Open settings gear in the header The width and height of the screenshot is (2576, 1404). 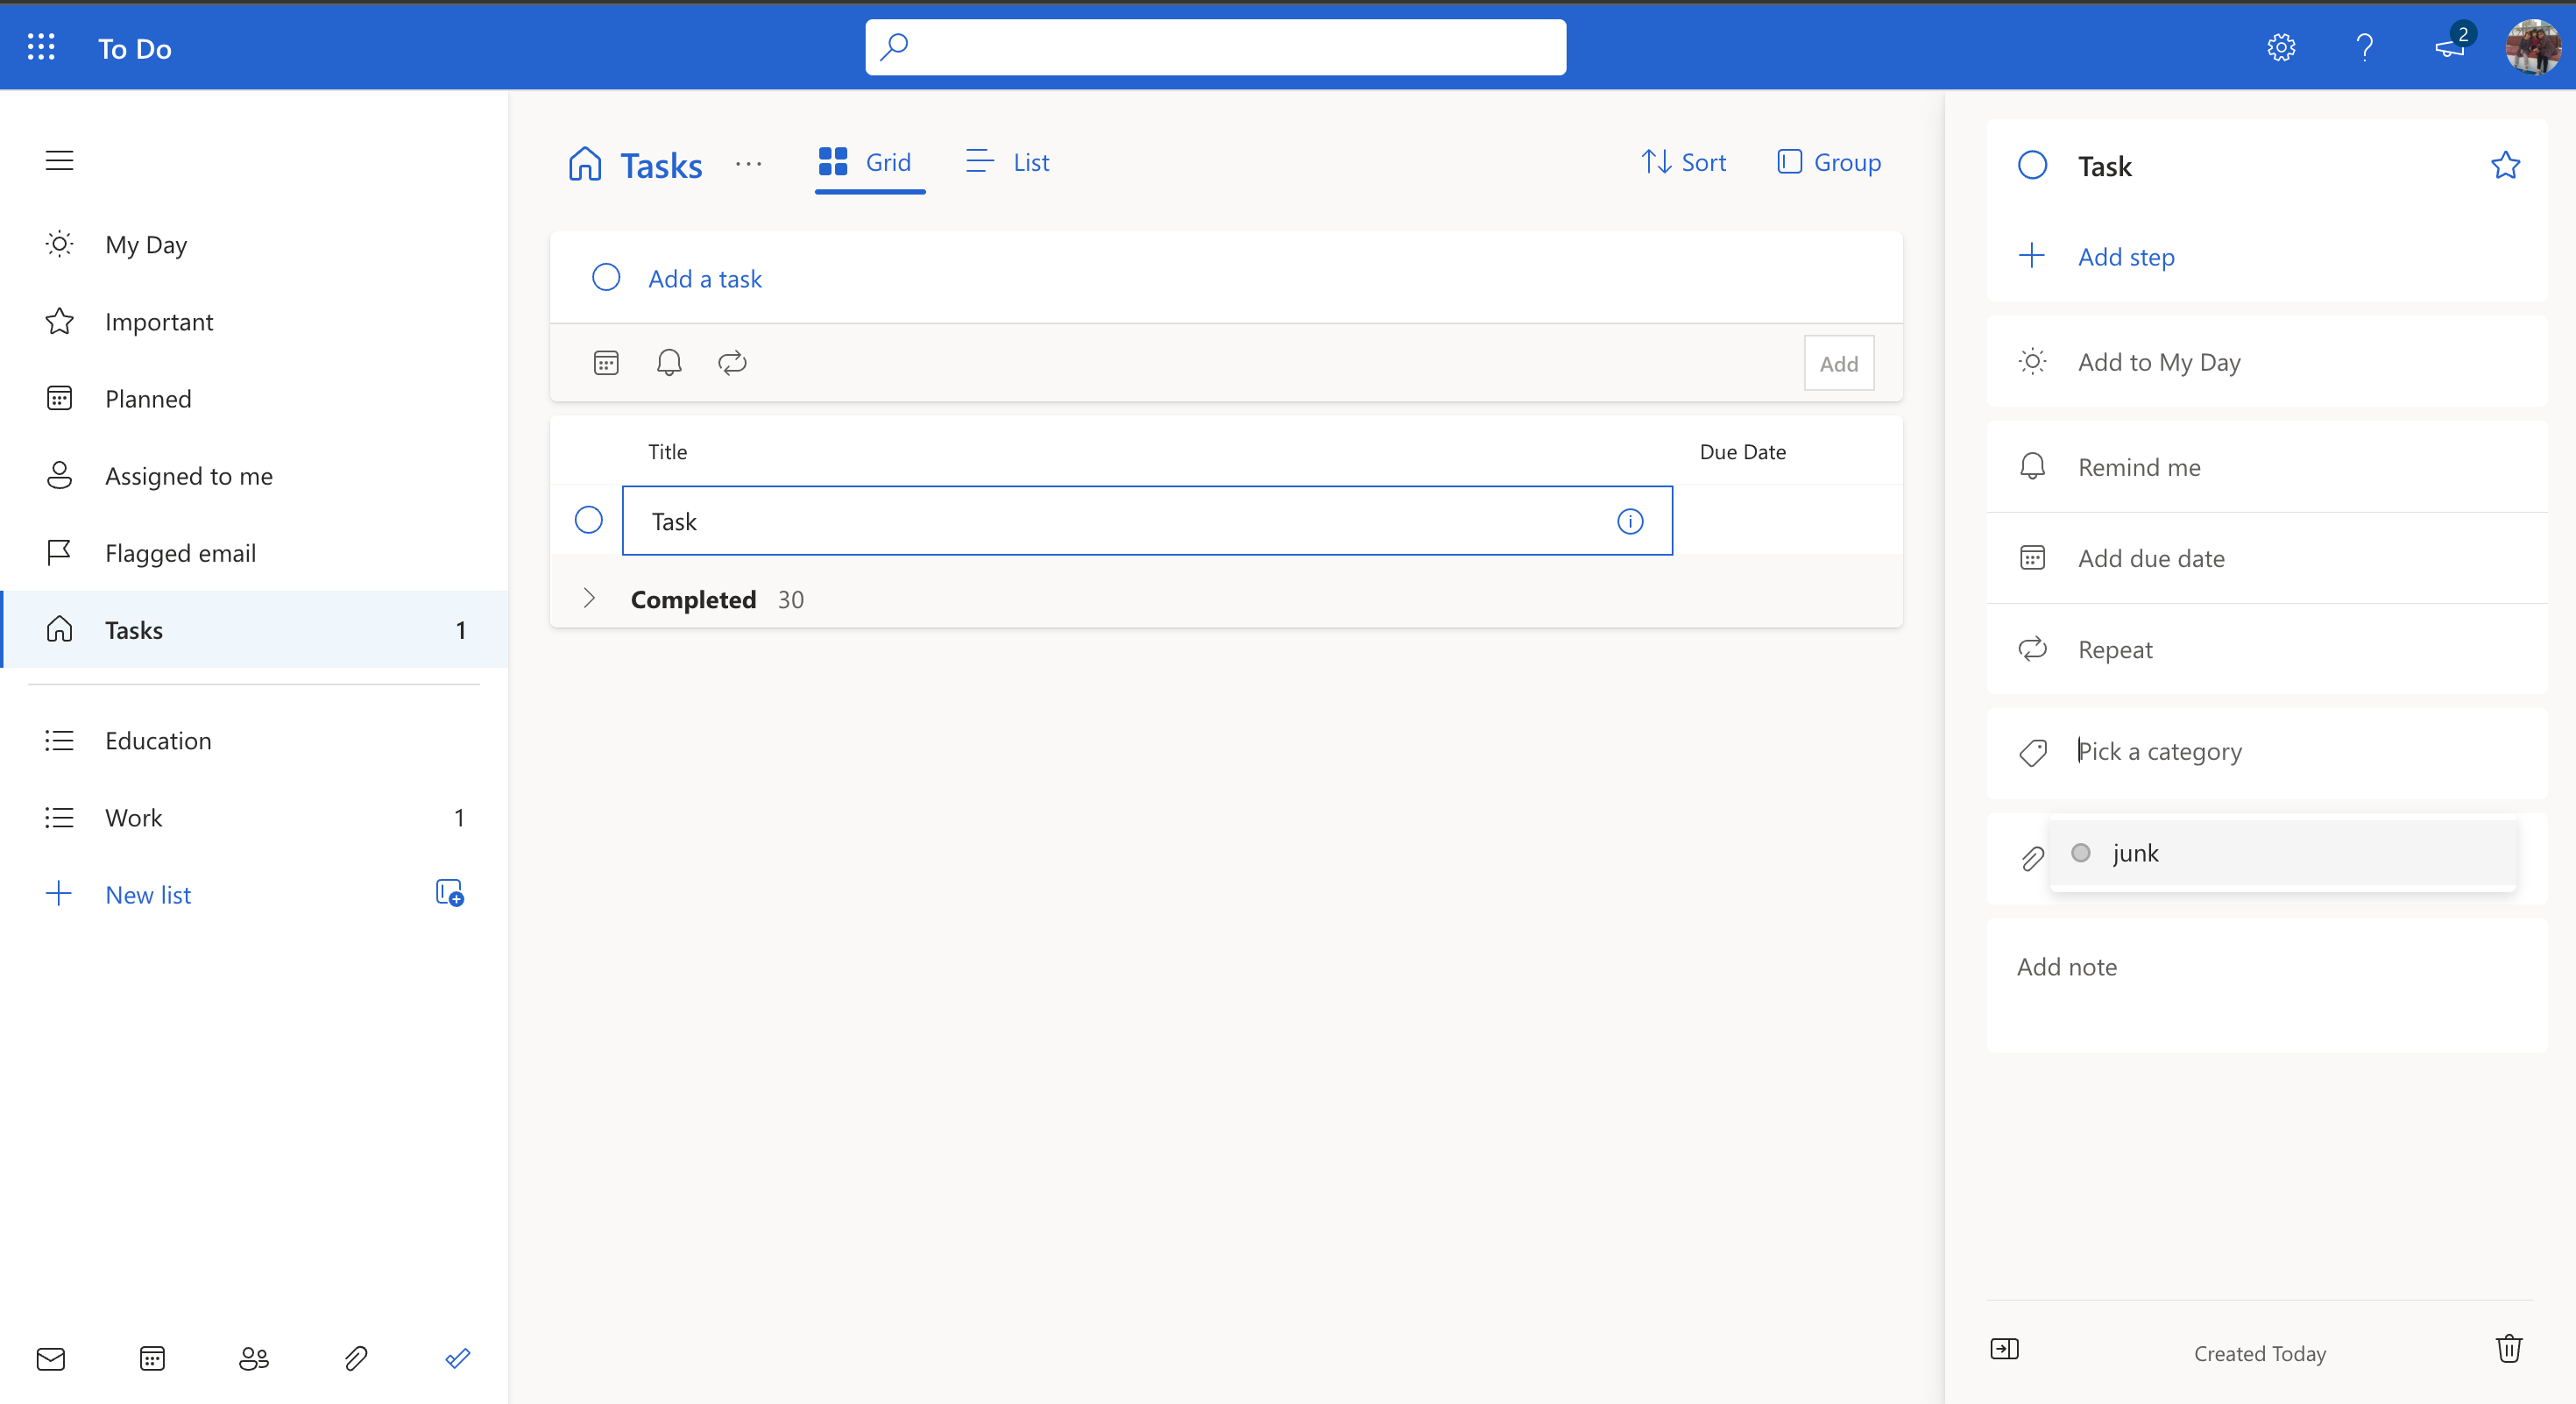pos(2280,47)
